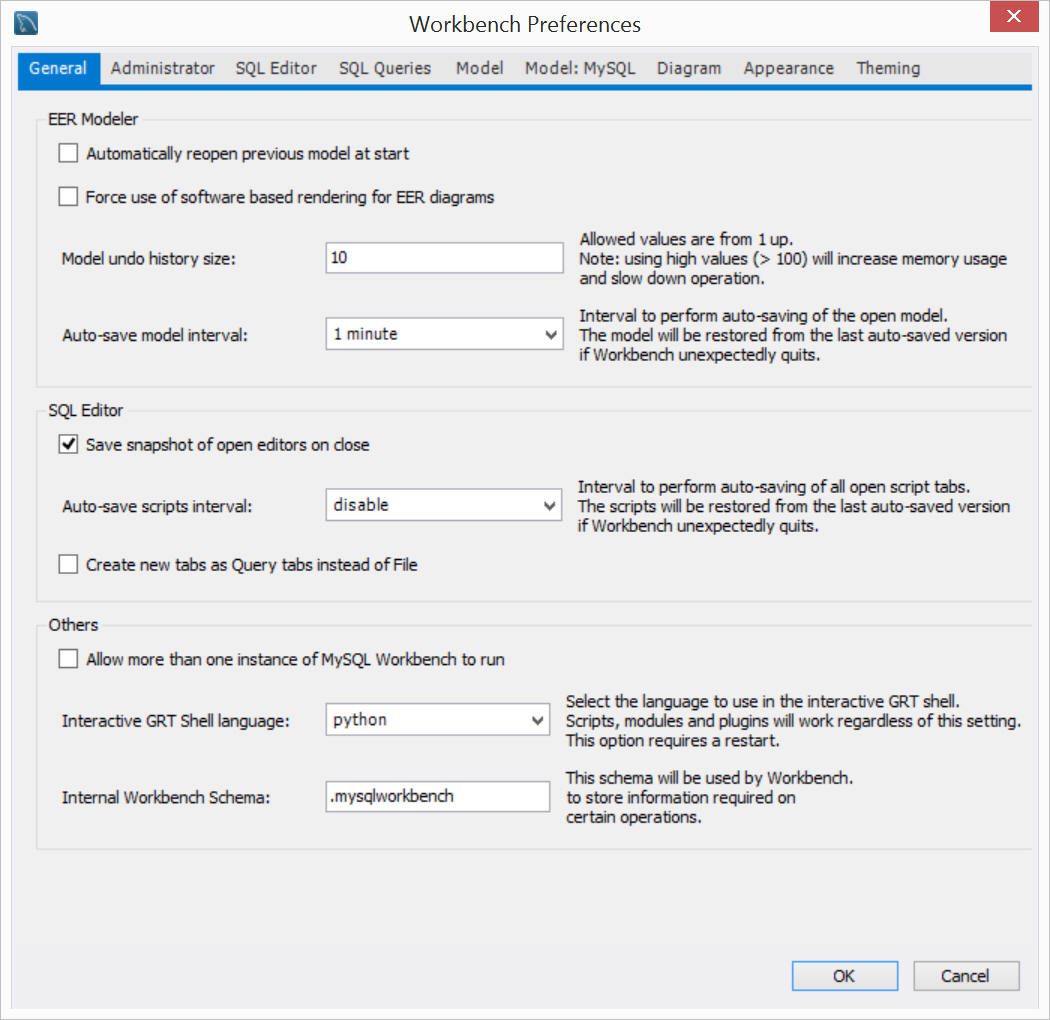Click the 'EER Modeler' group heading
The image size is (1050, 1020).
pyautogui.click(x=93, y=119)
